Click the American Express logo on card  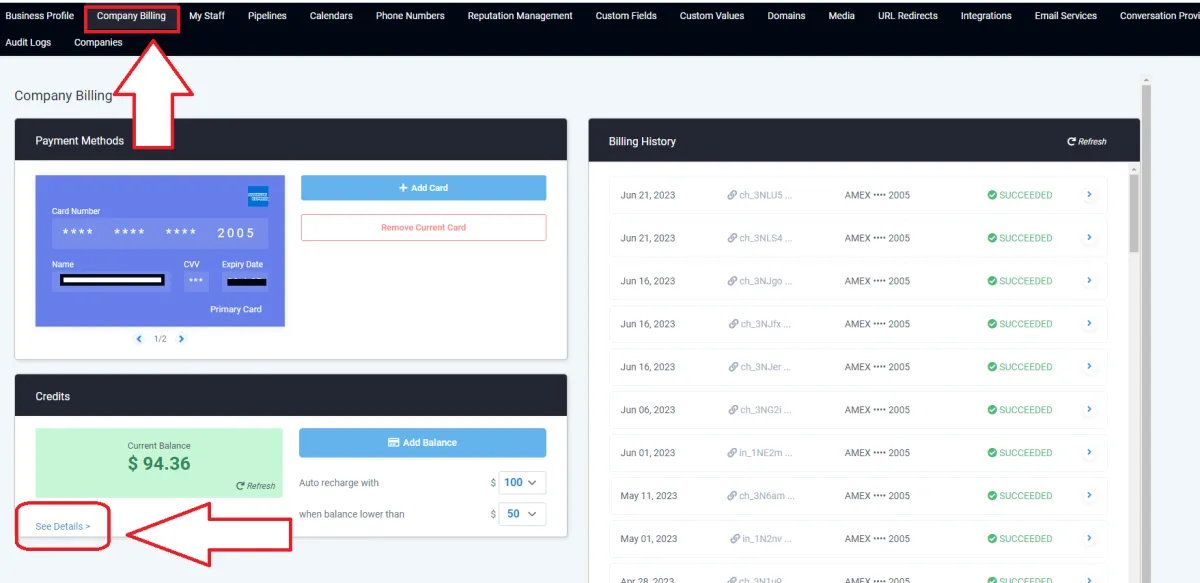[258, 196]
